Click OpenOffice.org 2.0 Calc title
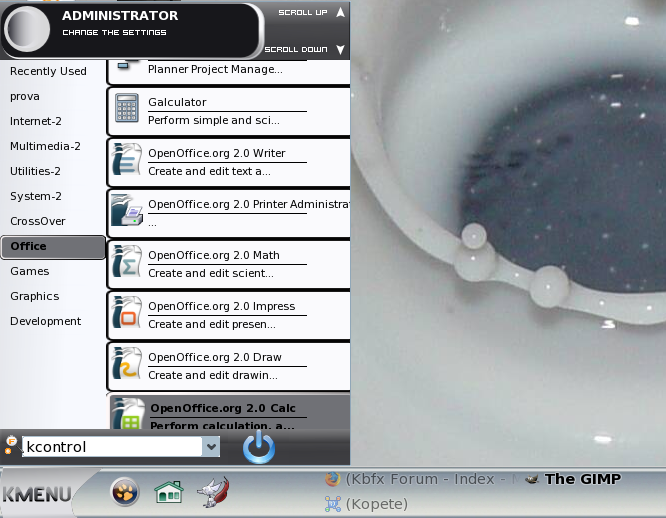Image resolution: width=666 pixels, height=518 pixels. [x=223, y=408]
